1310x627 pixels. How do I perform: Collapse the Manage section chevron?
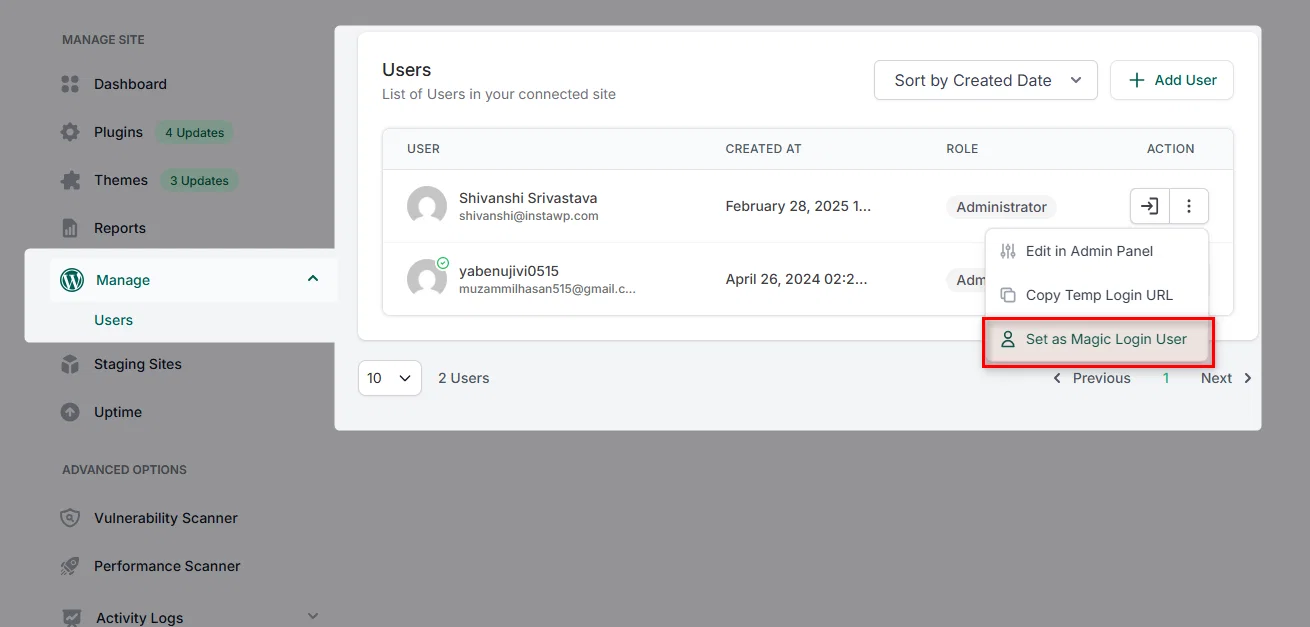(x=313, y=279)
